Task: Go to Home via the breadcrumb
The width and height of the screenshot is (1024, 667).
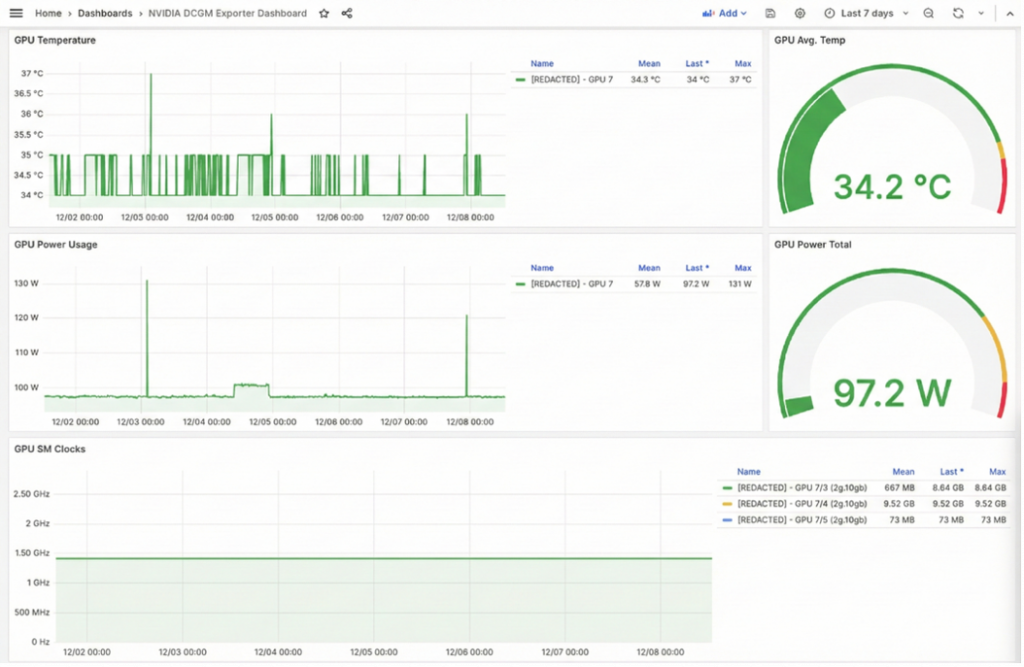Action: [x=48, y=13]
